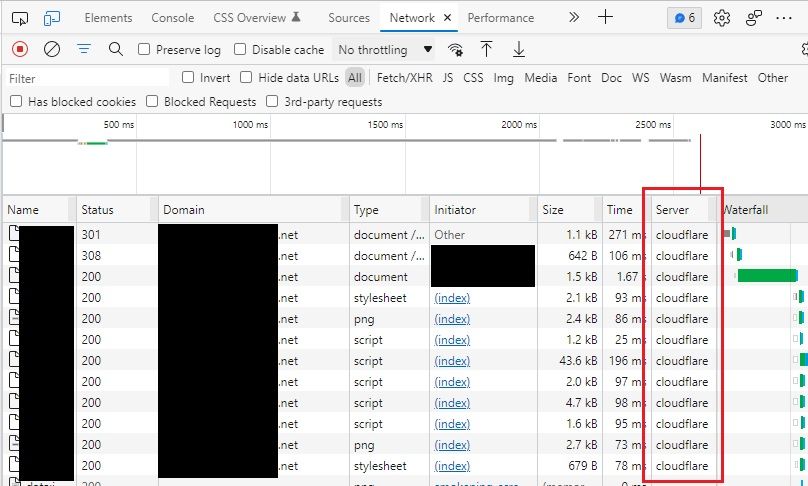Open (index) initiator of 679 B stylesheet
The image size is (808, 486).
452,466
